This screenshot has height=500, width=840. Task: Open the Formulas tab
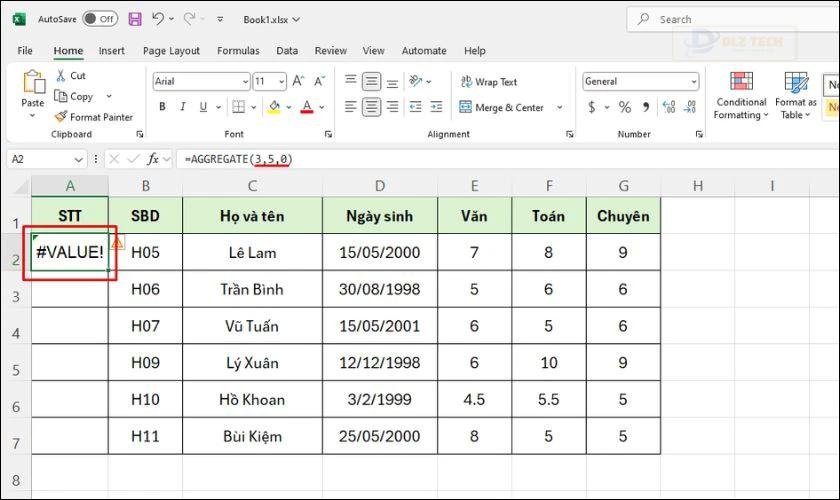coord(238,50)
